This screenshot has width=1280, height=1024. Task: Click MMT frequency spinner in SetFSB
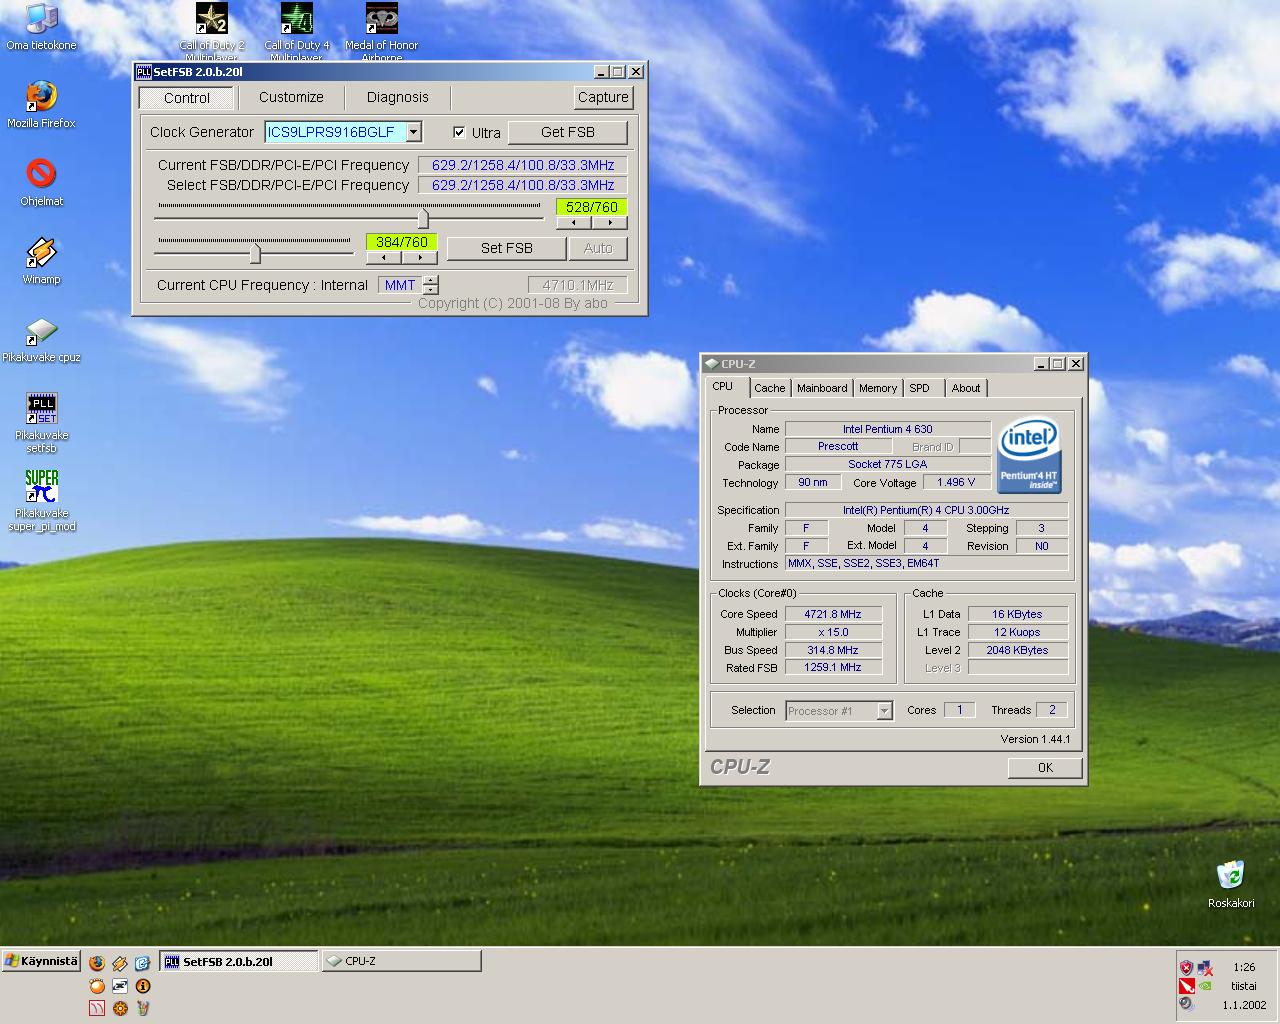click(430, 285)
